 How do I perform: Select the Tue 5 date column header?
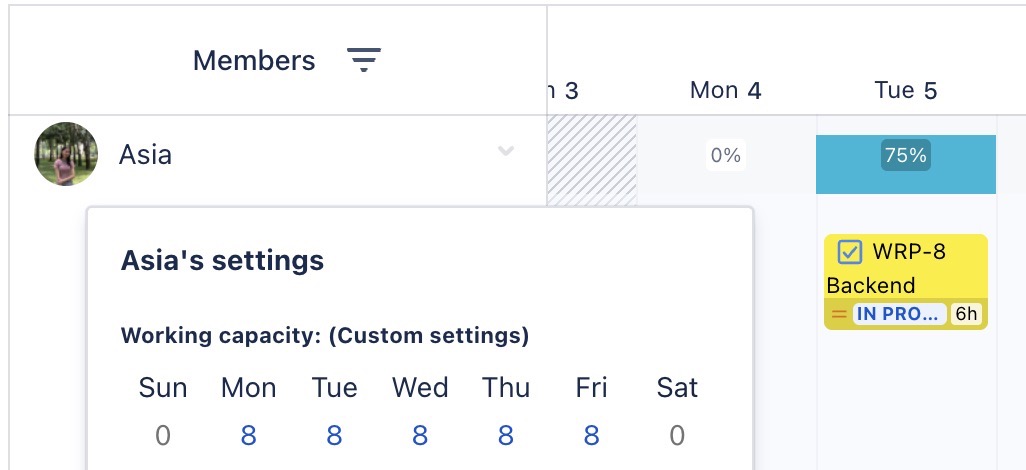point(906,91)
